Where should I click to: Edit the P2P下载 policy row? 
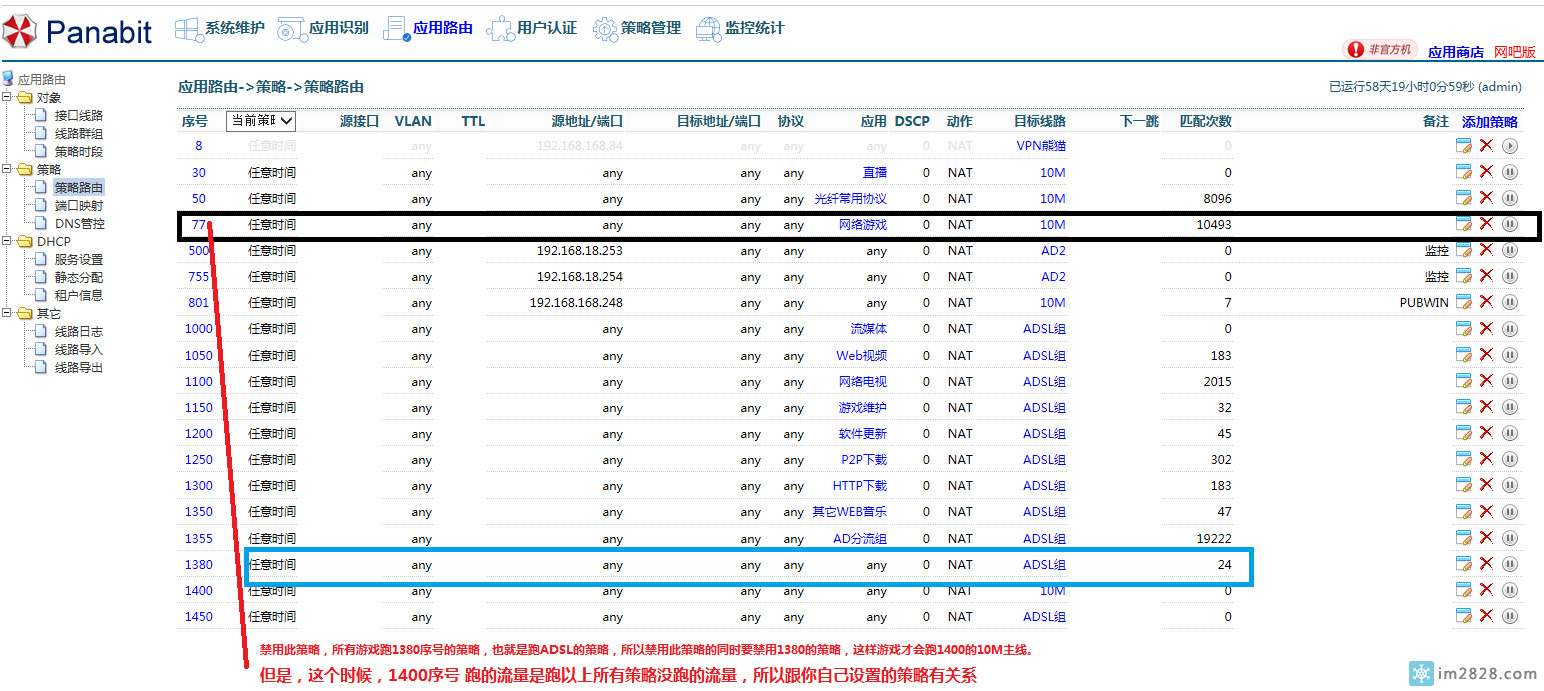click(1464, 459)
